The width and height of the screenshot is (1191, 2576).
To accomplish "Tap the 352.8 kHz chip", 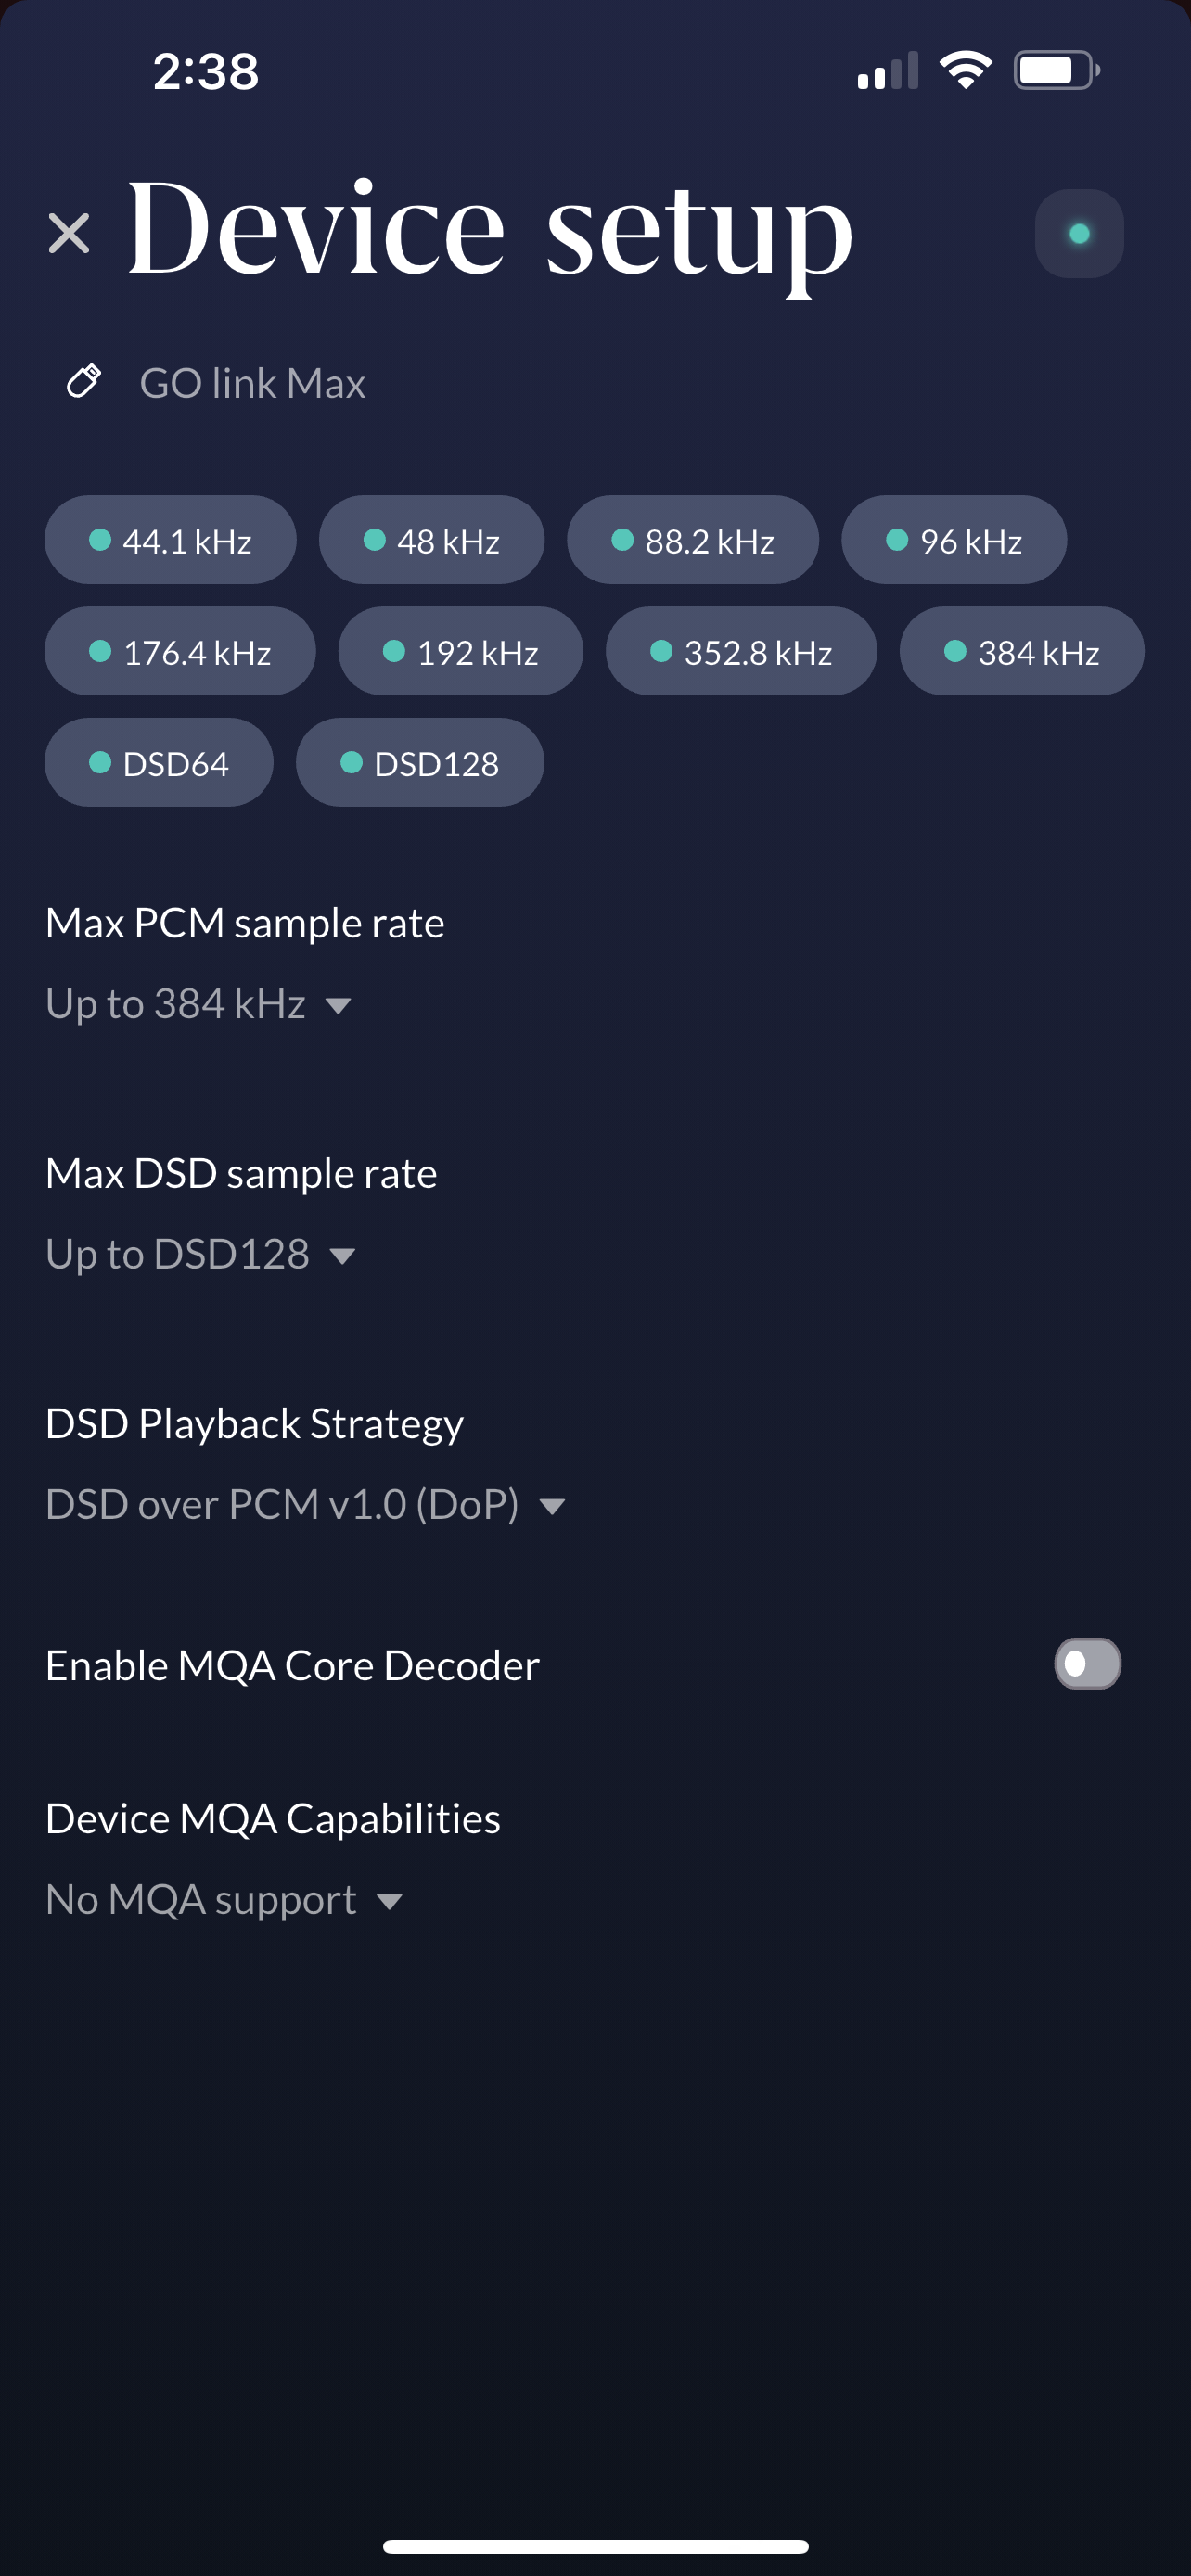I will click(x=741, y=652).
